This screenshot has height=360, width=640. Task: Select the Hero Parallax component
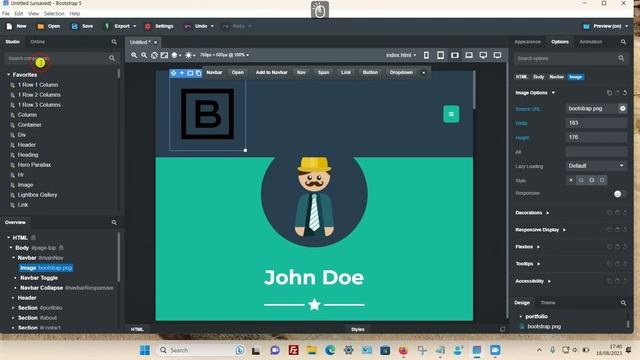34,165
